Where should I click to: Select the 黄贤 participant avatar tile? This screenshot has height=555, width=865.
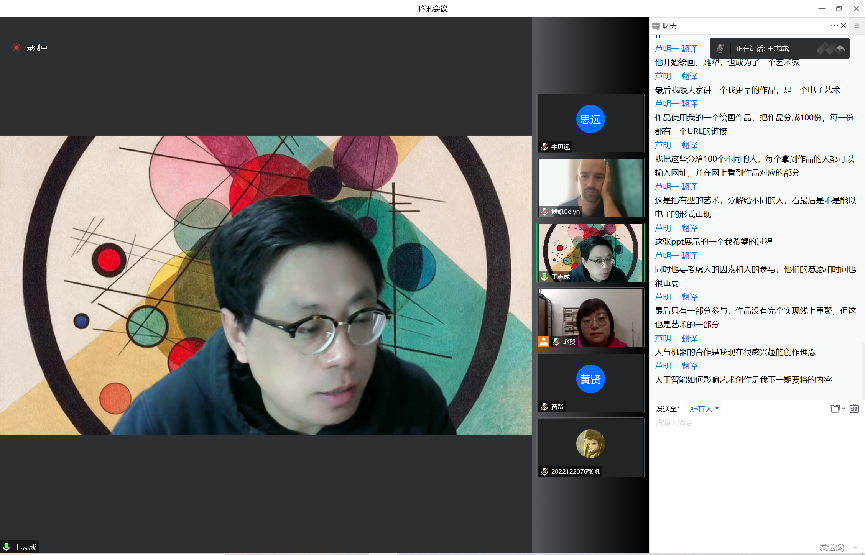coord(590,381)
